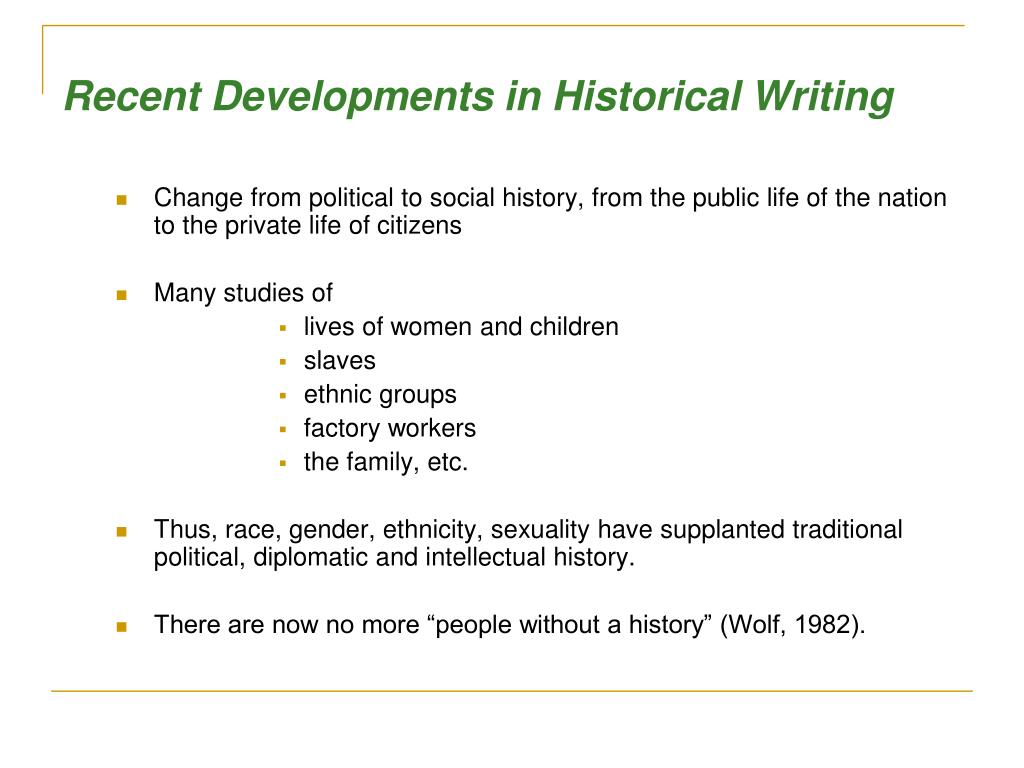
Task: Click the line 'political, diplomatic and intellectual history.'
Action: (394, 558)
